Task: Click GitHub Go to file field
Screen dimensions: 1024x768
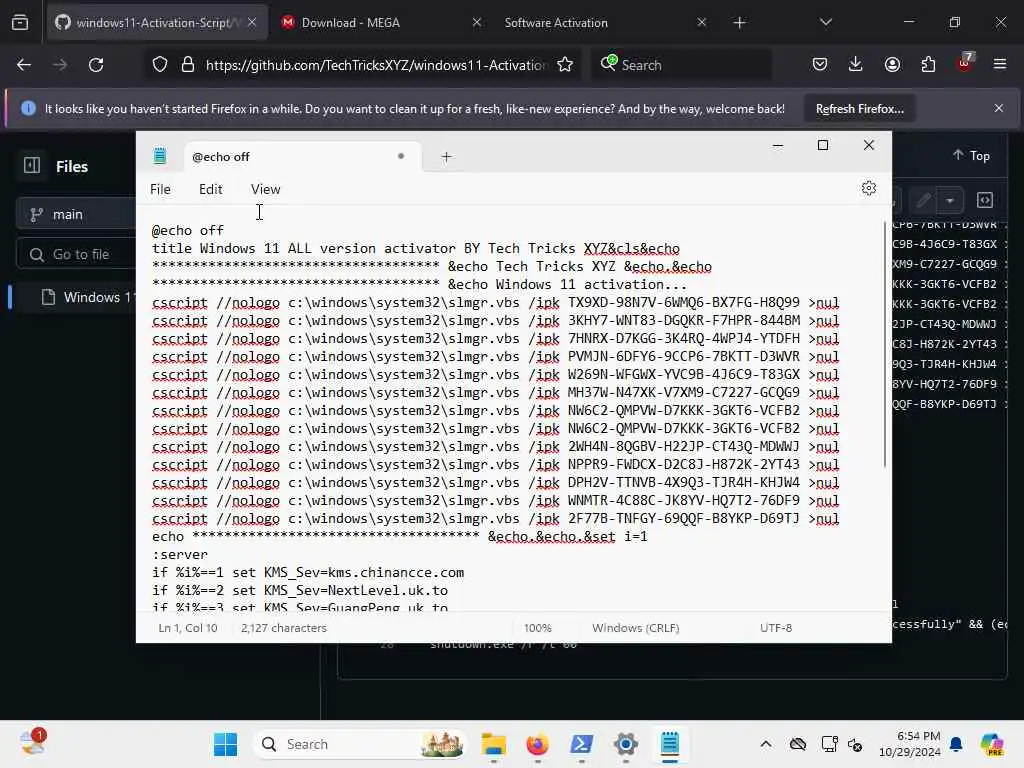Action: click(x=76, y=254)
